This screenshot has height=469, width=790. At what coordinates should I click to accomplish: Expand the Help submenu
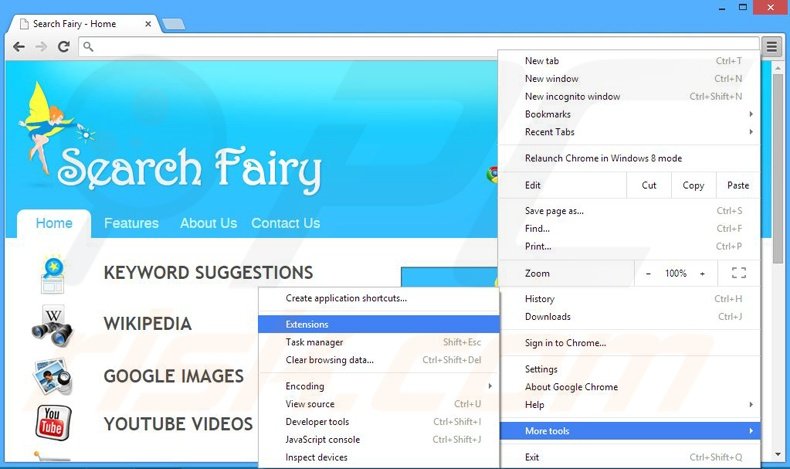click(629, 405)
